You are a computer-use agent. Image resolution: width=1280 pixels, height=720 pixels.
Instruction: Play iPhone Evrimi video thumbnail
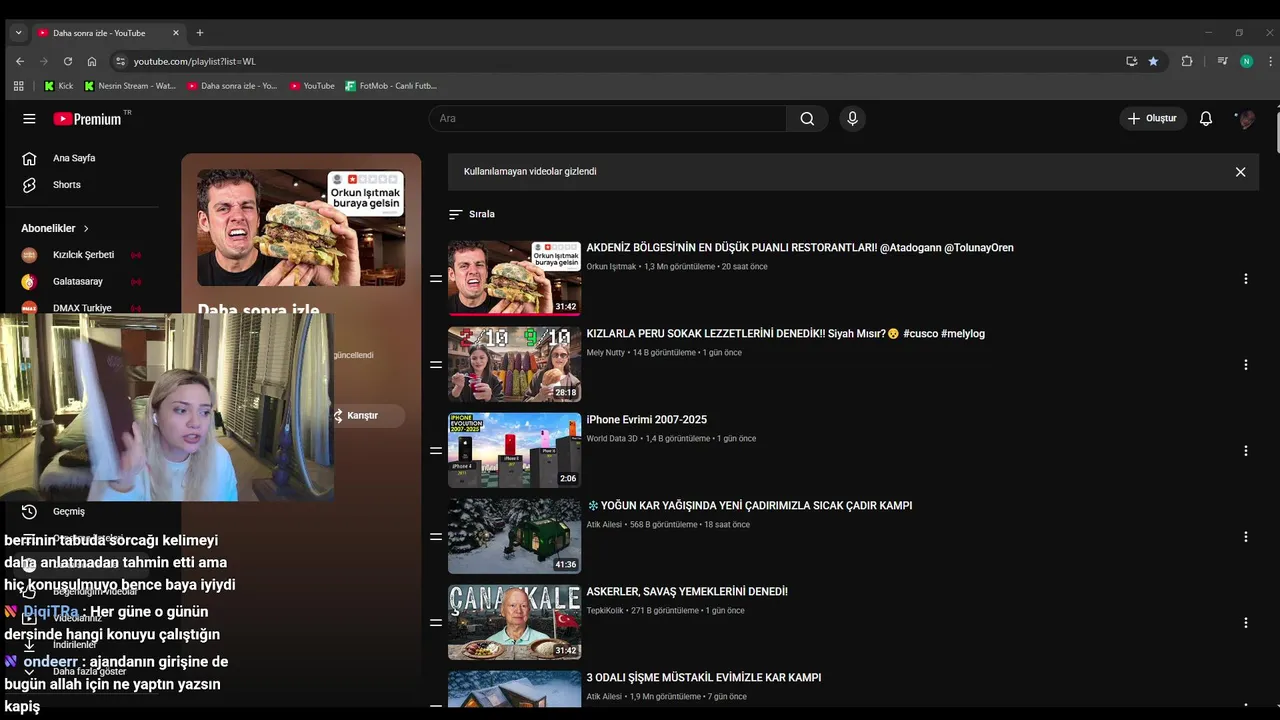pyautogui.click(x=514, y=450)
